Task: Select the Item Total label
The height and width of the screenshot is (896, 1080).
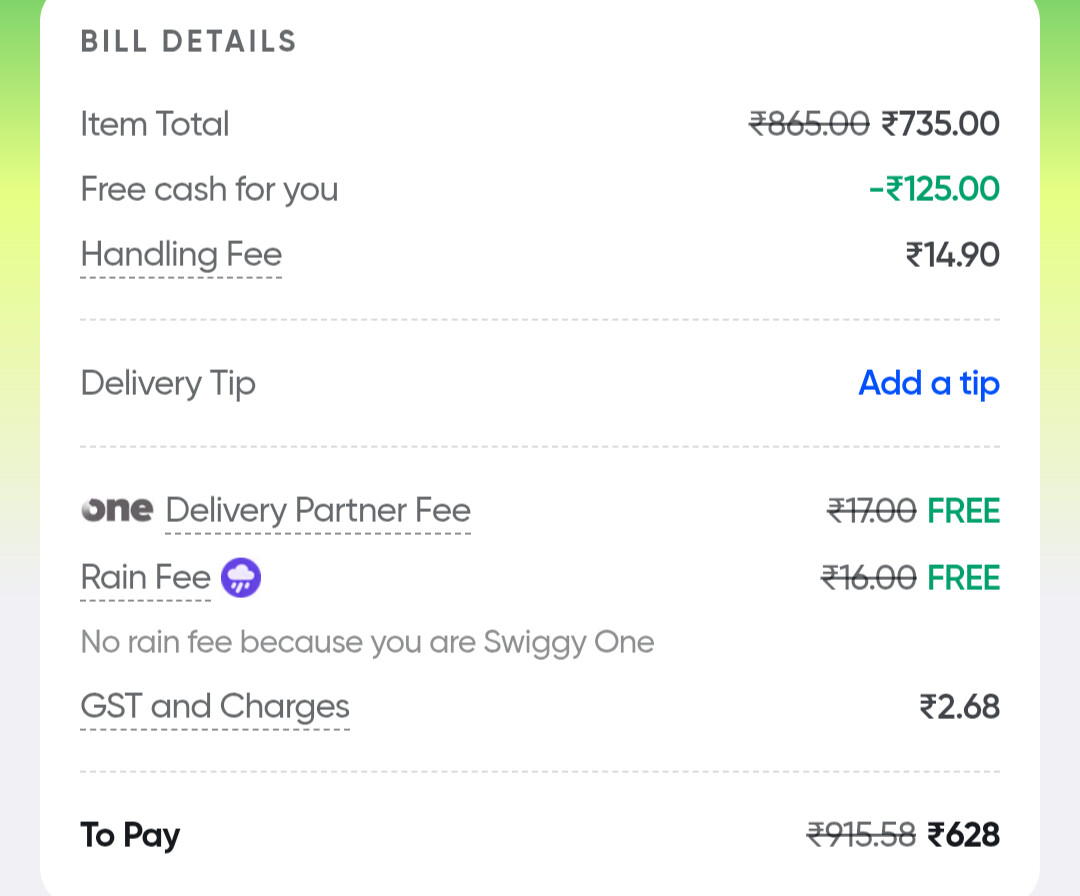Action: coord(155,124)
